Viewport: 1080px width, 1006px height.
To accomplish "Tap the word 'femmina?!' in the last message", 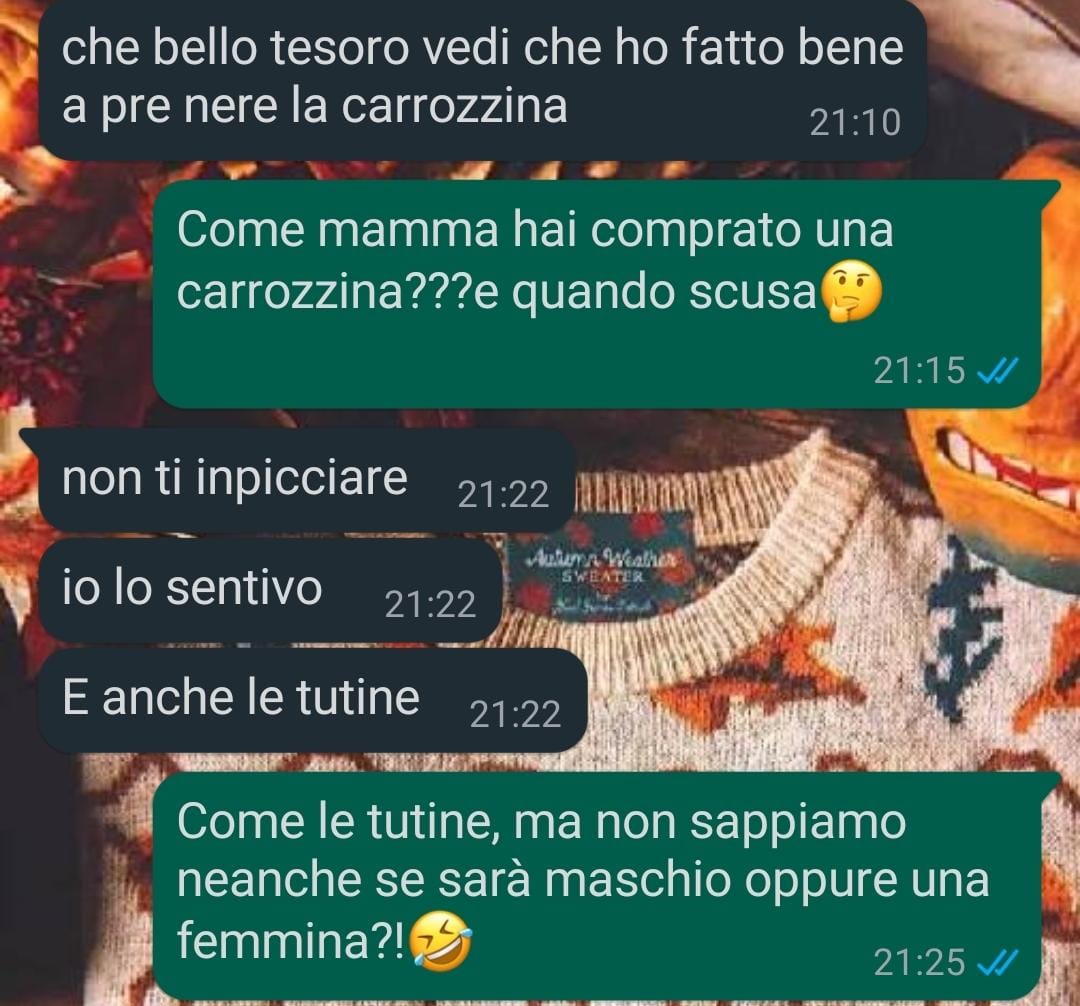I will point(291,941).
